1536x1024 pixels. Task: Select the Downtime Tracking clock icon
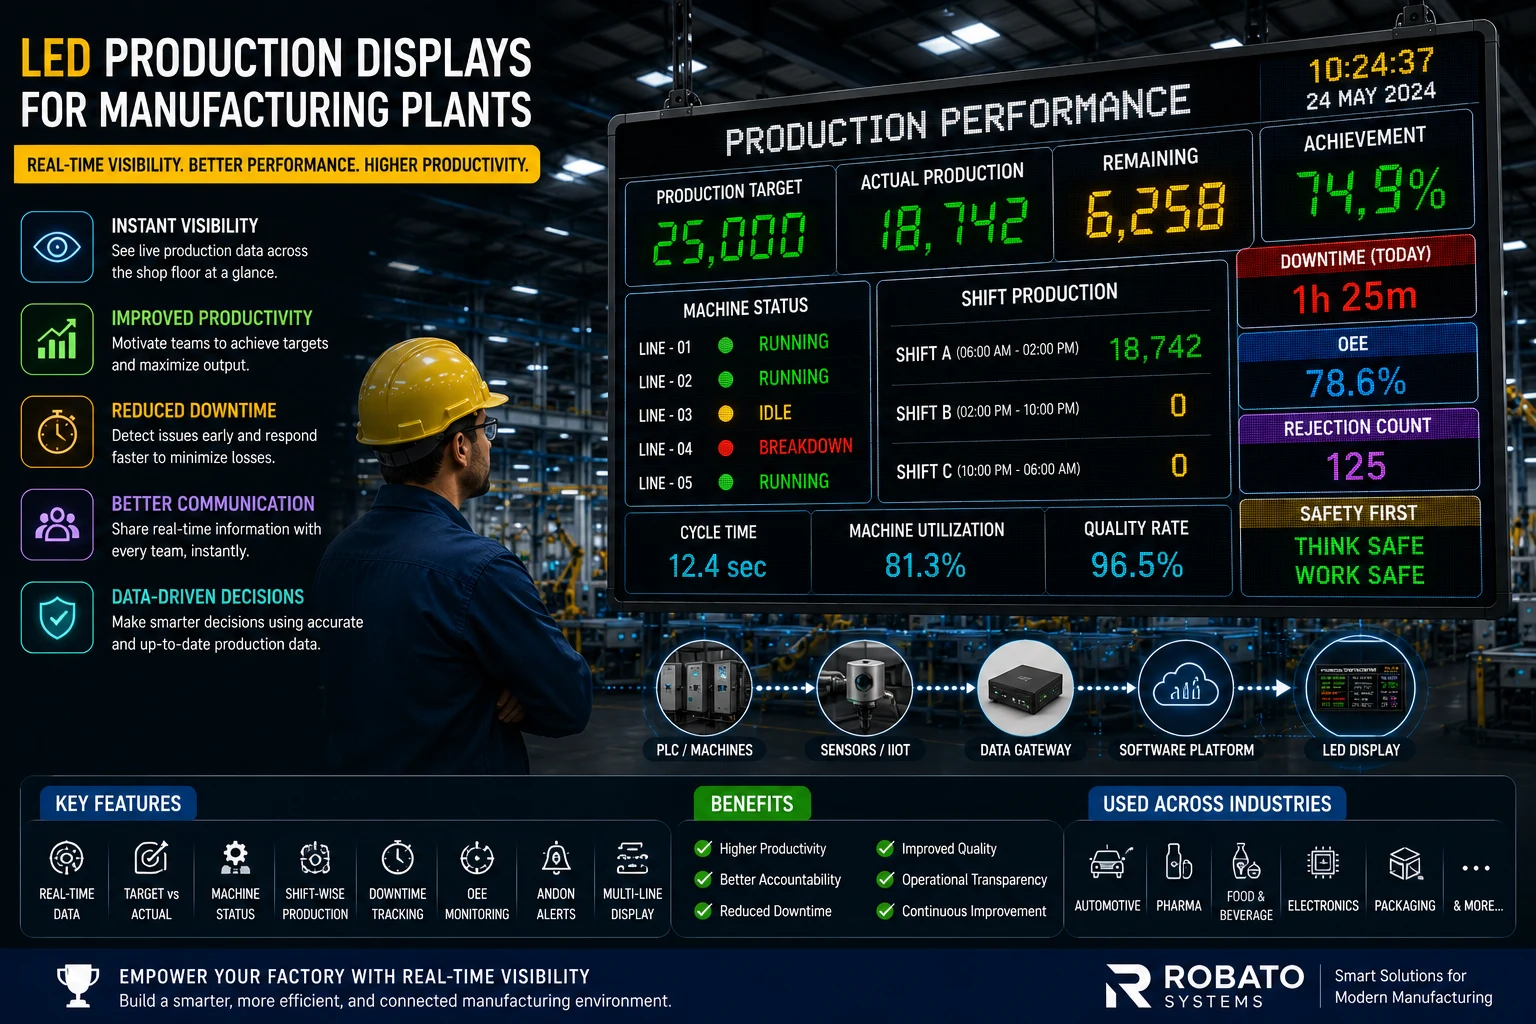[397, 858]
